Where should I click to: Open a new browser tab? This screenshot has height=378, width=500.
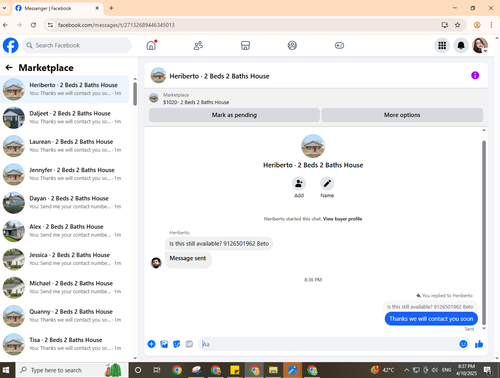(x=111, y=8)
